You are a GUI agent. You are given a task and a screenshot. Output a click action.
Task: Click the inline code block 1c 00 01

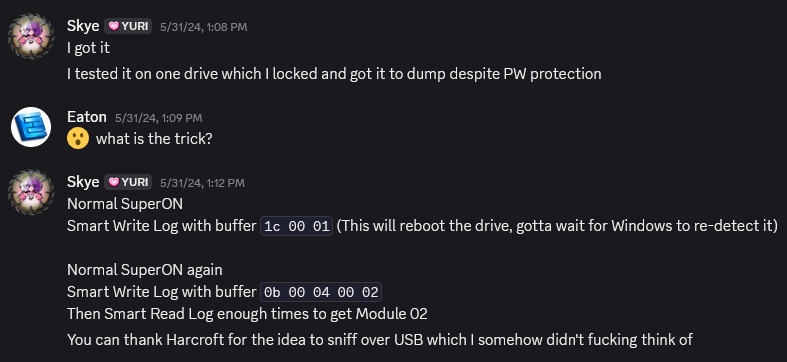tap(296, 226)
